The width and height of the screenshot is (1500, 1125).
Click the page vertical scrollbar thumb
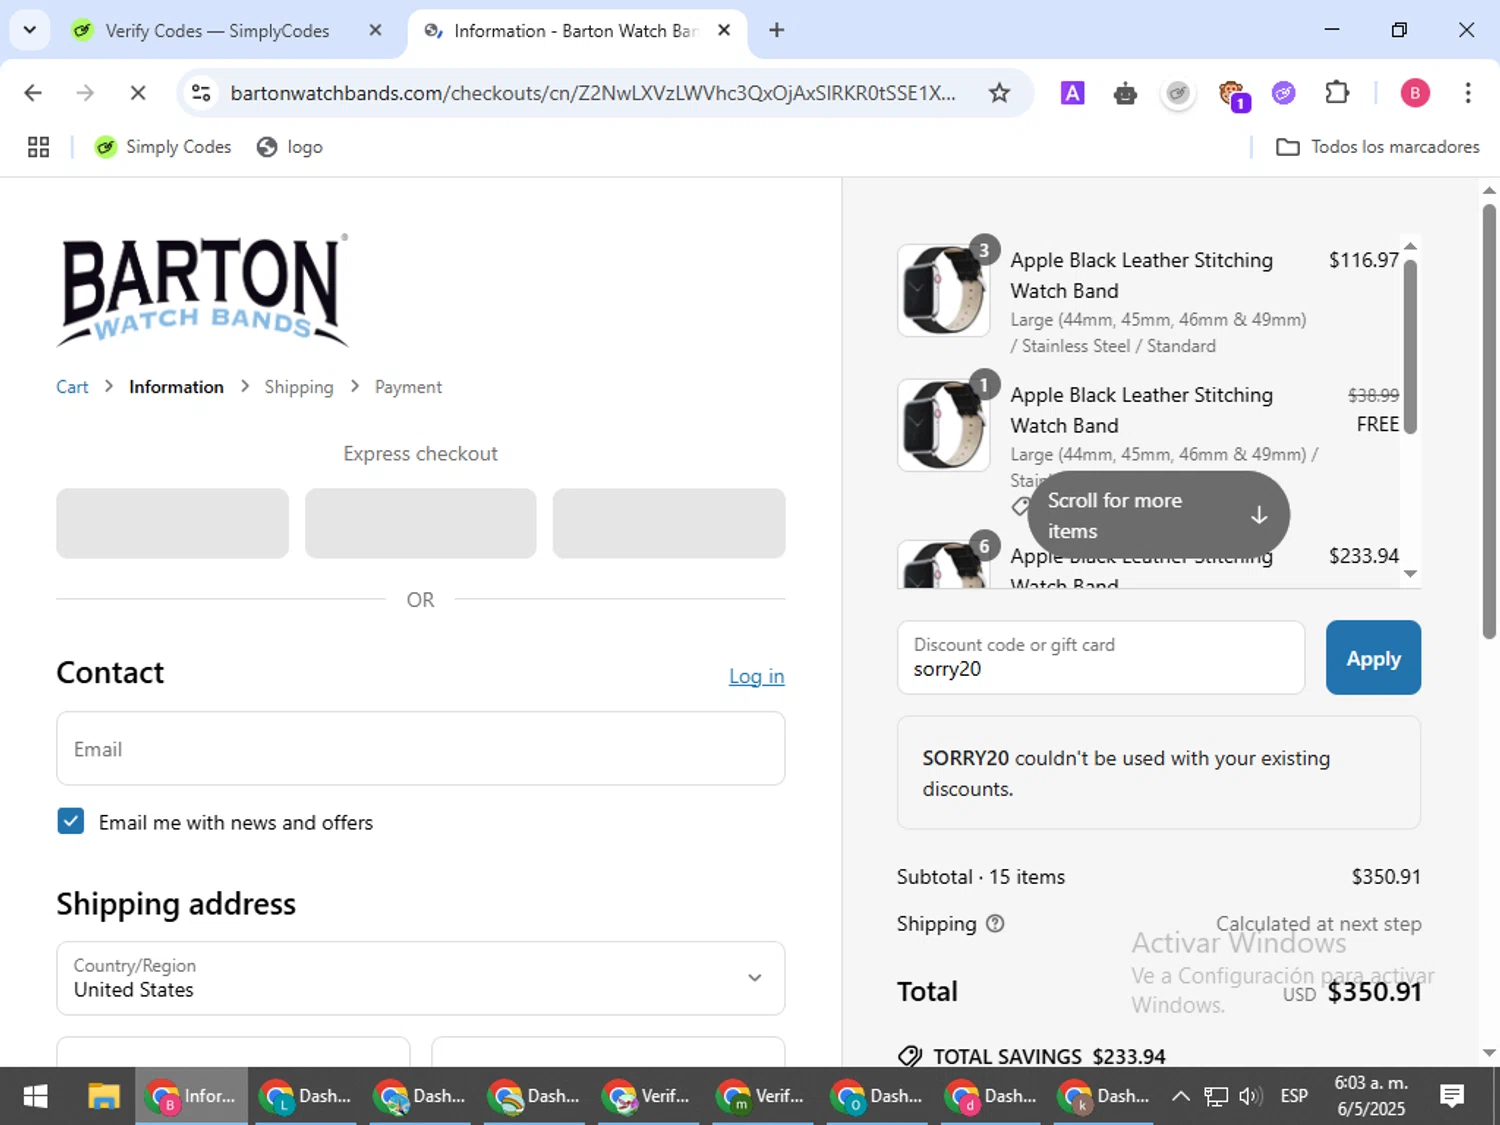pyautogui.click(x=1489, y=420)
